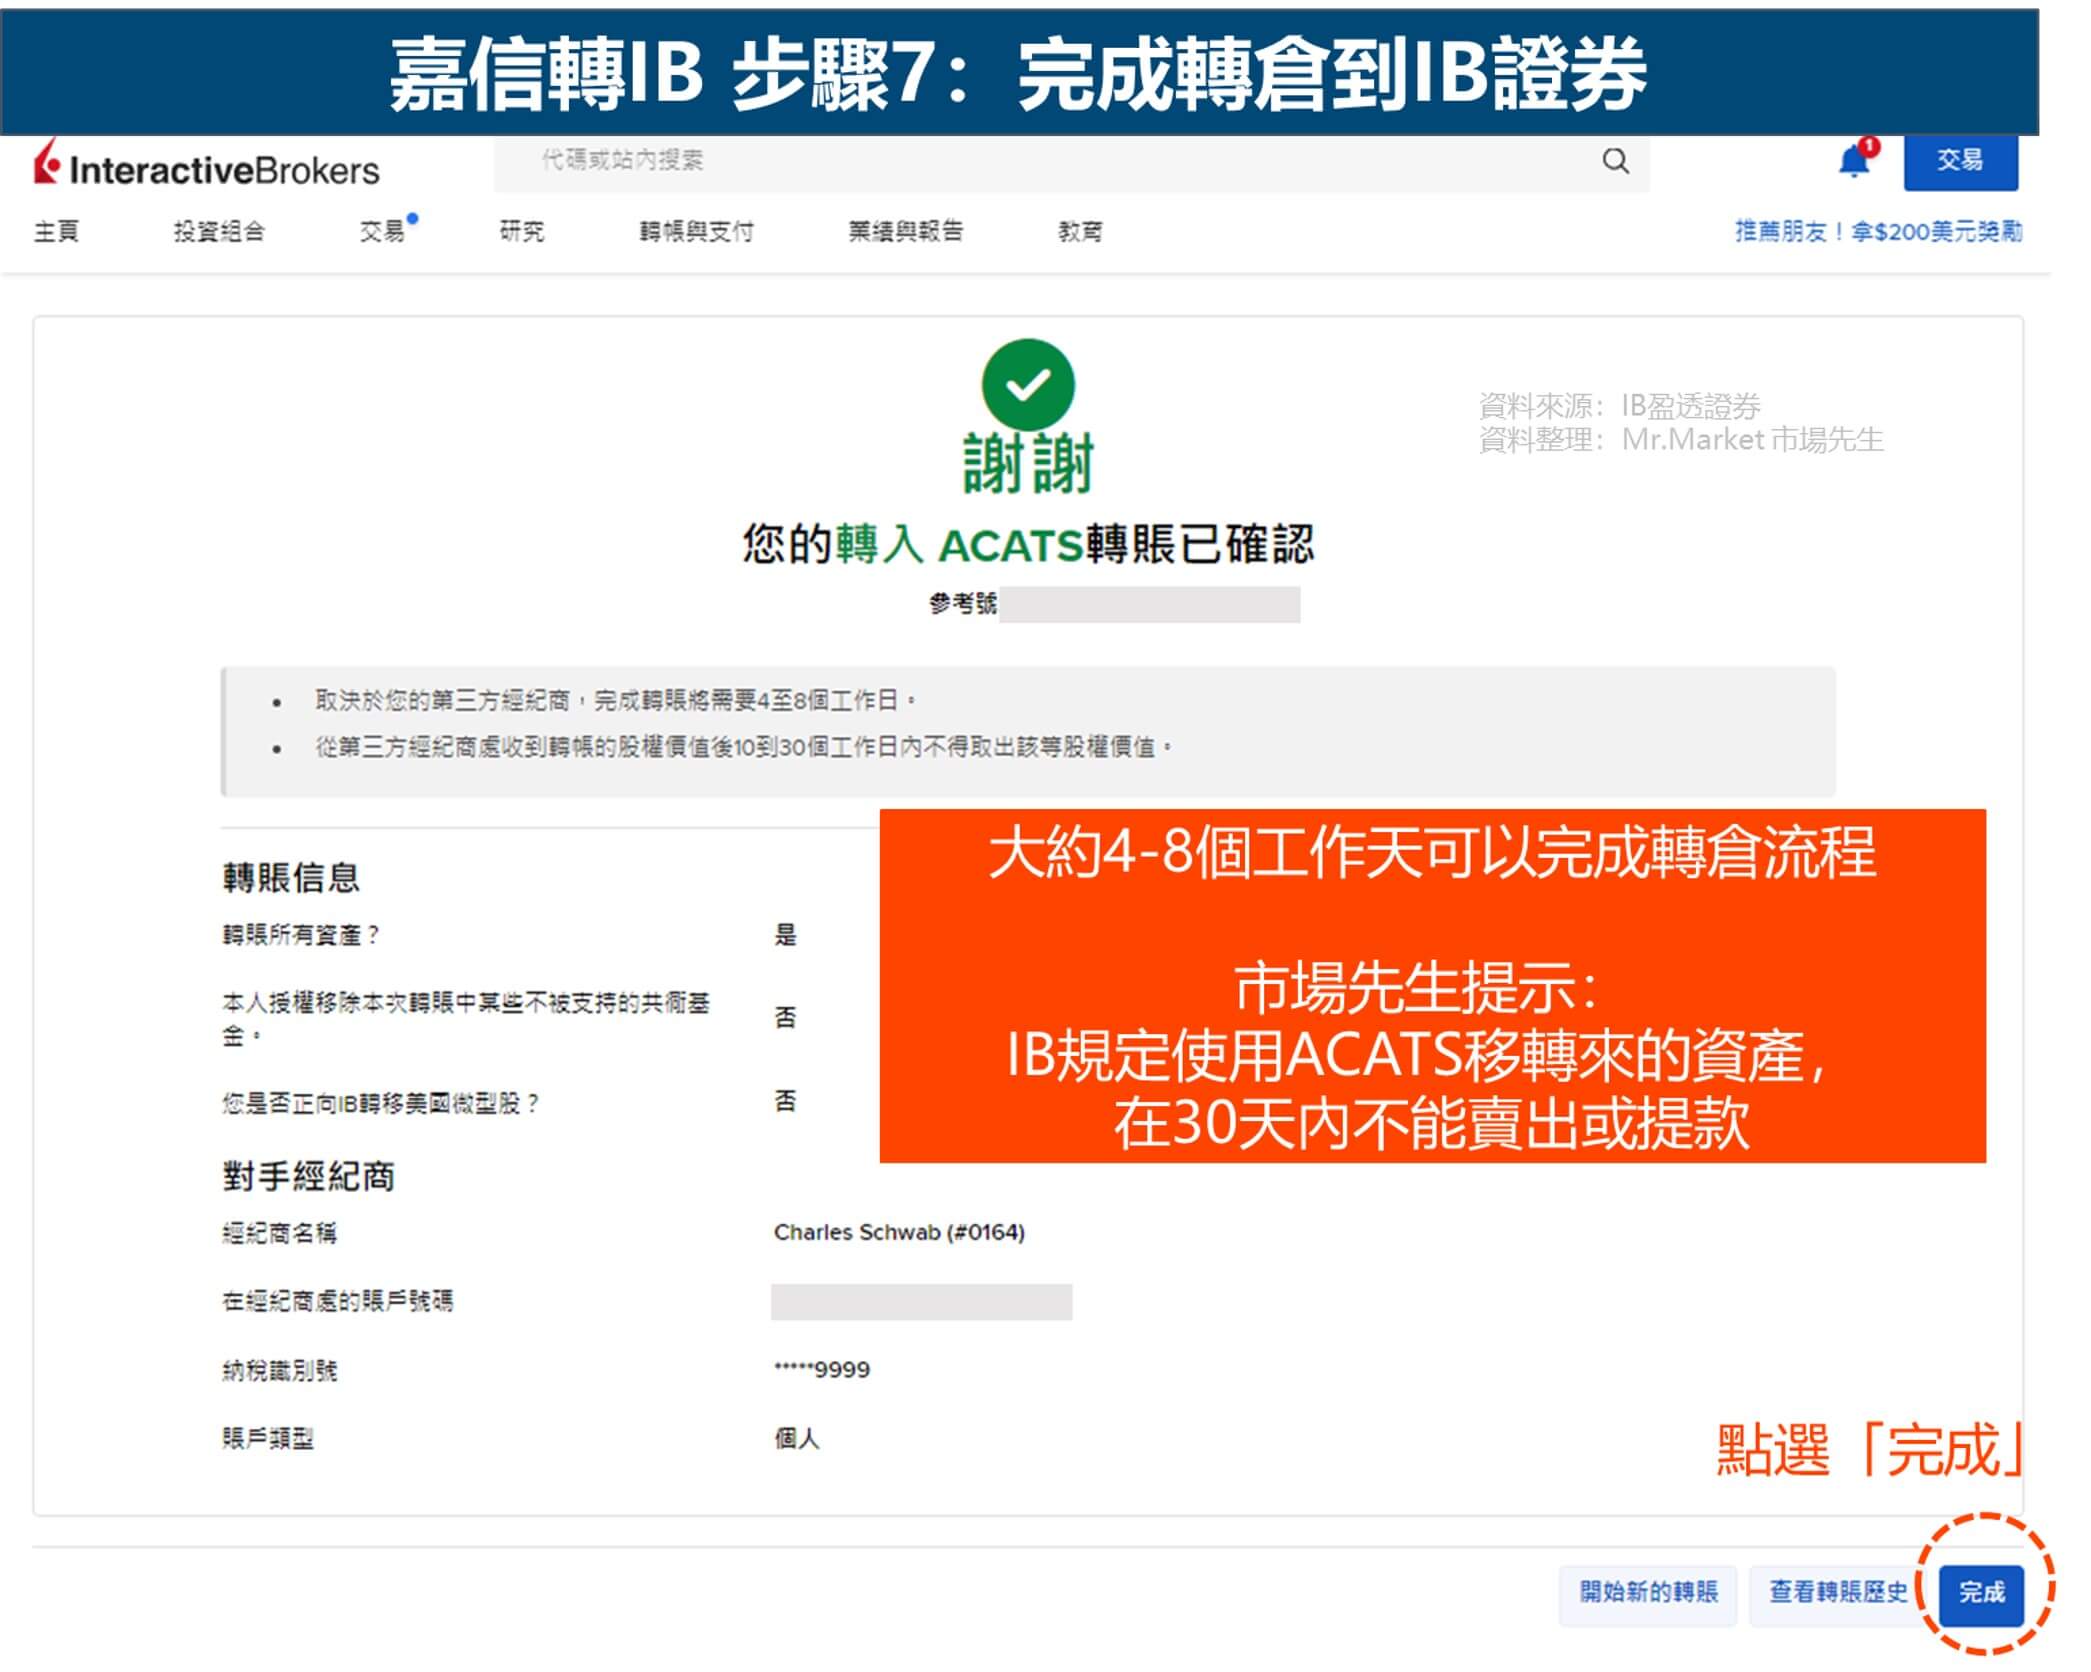The image size is (2091, 1672).
Task: Open the 交易 navigation menu item
Action: tap(383, 232)
